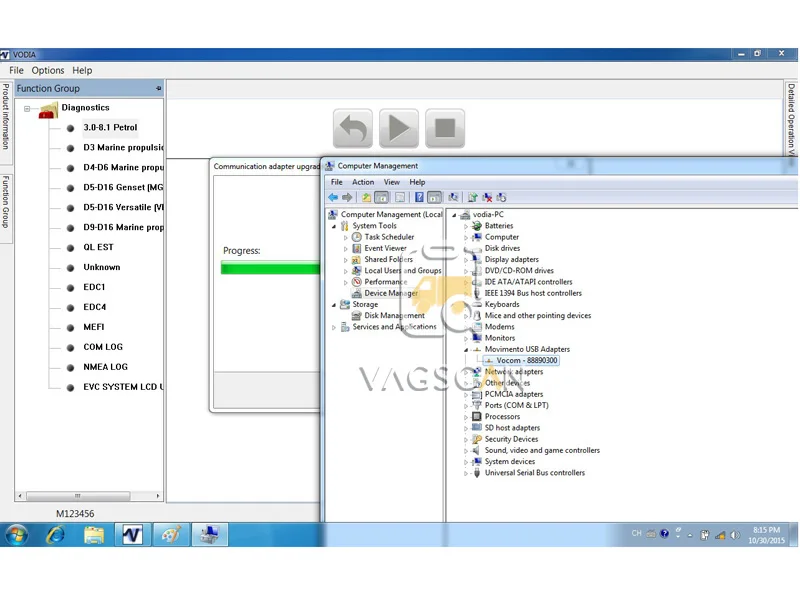
Task: Select D5-D16 Genset item
Action: tap(123, 187)
